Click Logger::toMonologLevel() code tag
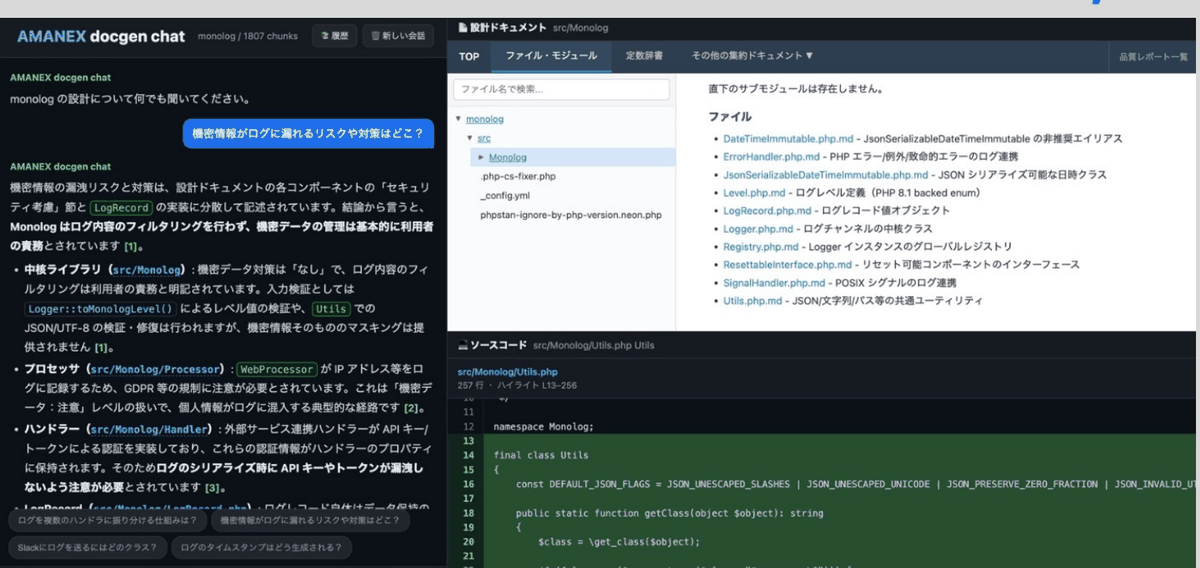Image resolution: width=1200 pixels, height=568 pixels. [x=101, y=309]
